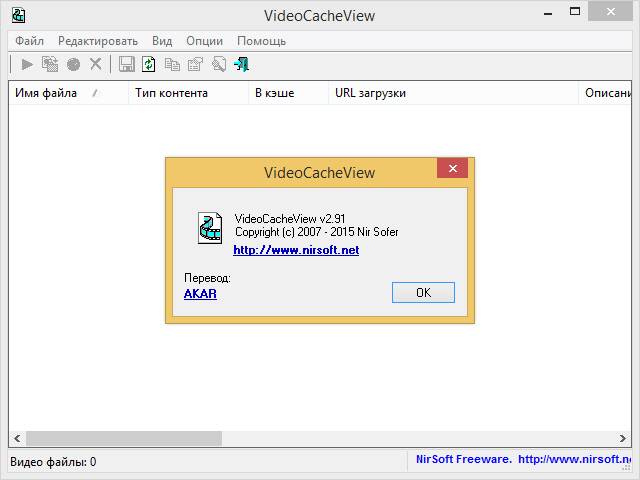Click the Exit door toolbar icon

(242, 64)
